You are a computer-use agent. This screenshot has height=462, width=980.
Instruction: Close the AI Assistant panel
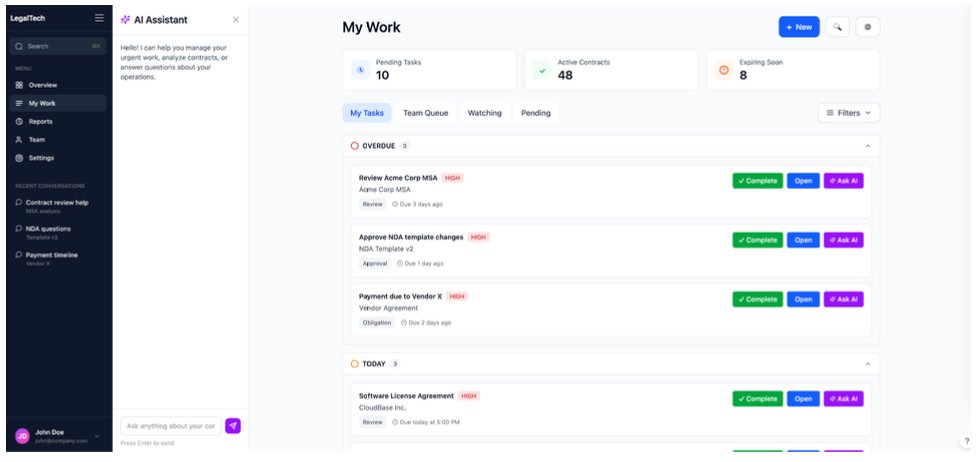pyautogui.click(x=236, y=19)
